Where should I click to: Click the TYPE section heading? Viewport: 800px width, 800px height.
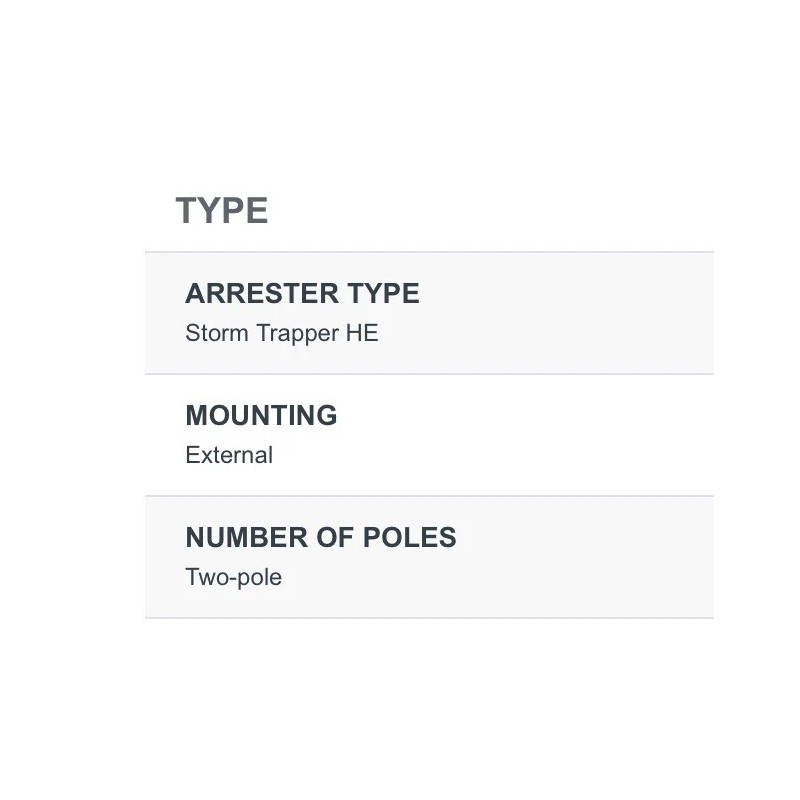[x=222, y=211]
